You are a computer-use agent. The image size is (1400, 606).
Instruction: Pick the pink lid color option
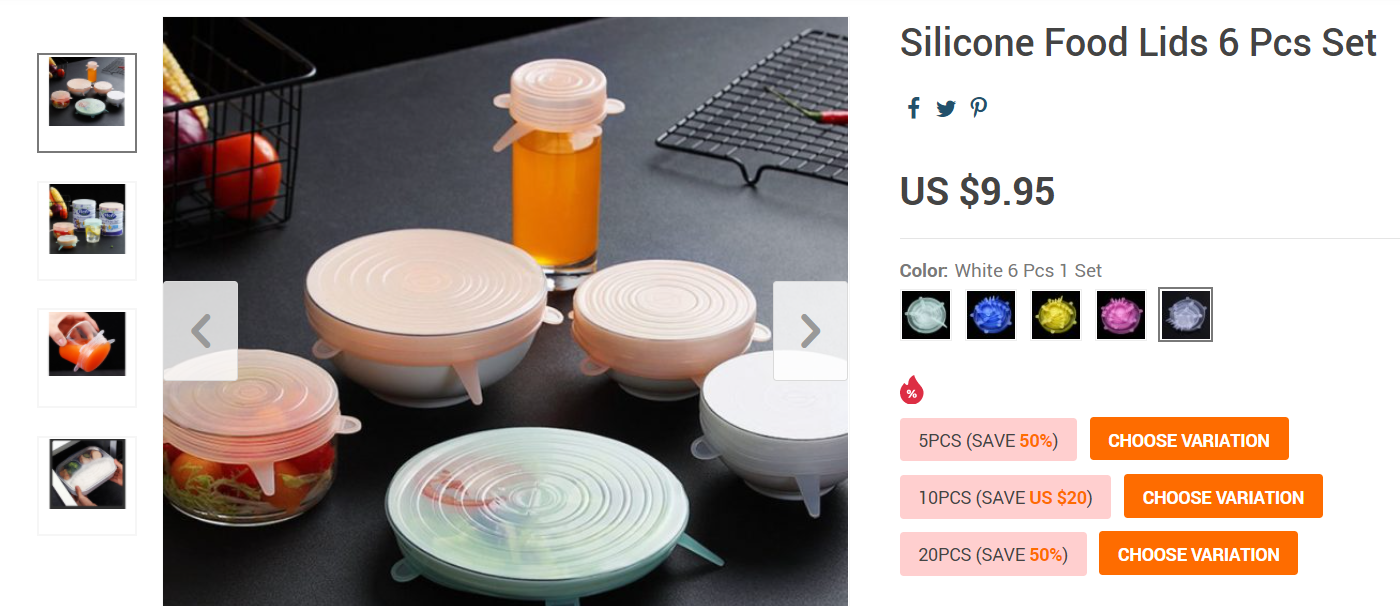click(1121, 315)
